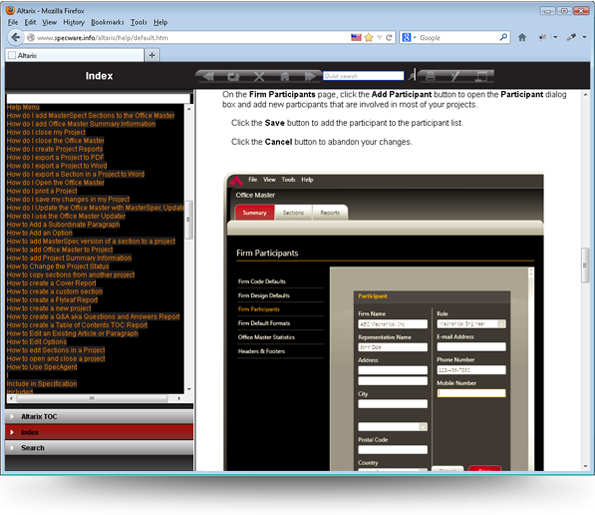Click the US flag icon in address bar
This screenshot has width=595, height=515.
pyautogui.click(x=356, y=37)
